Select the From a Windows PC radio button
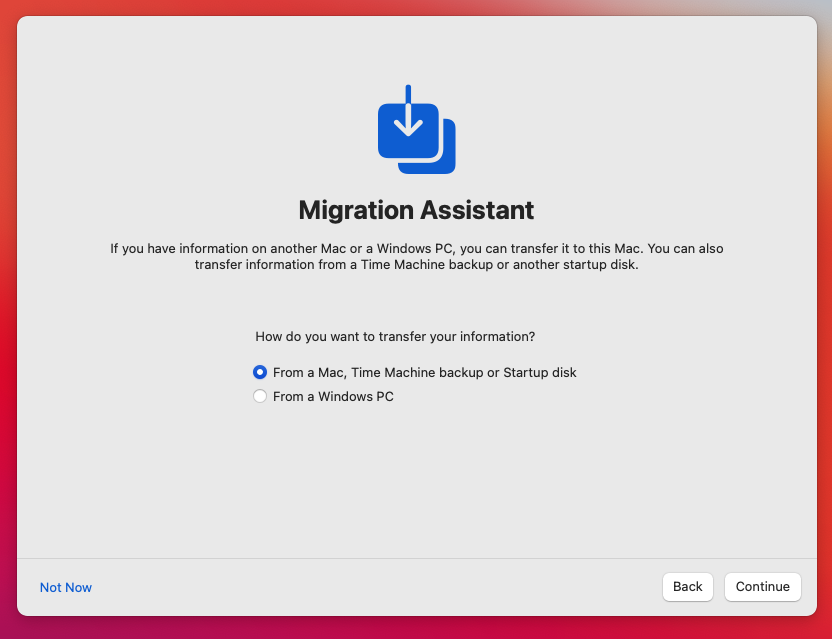Image resolution: width=832 pixels, height=639 pixels. coord(259,396)
